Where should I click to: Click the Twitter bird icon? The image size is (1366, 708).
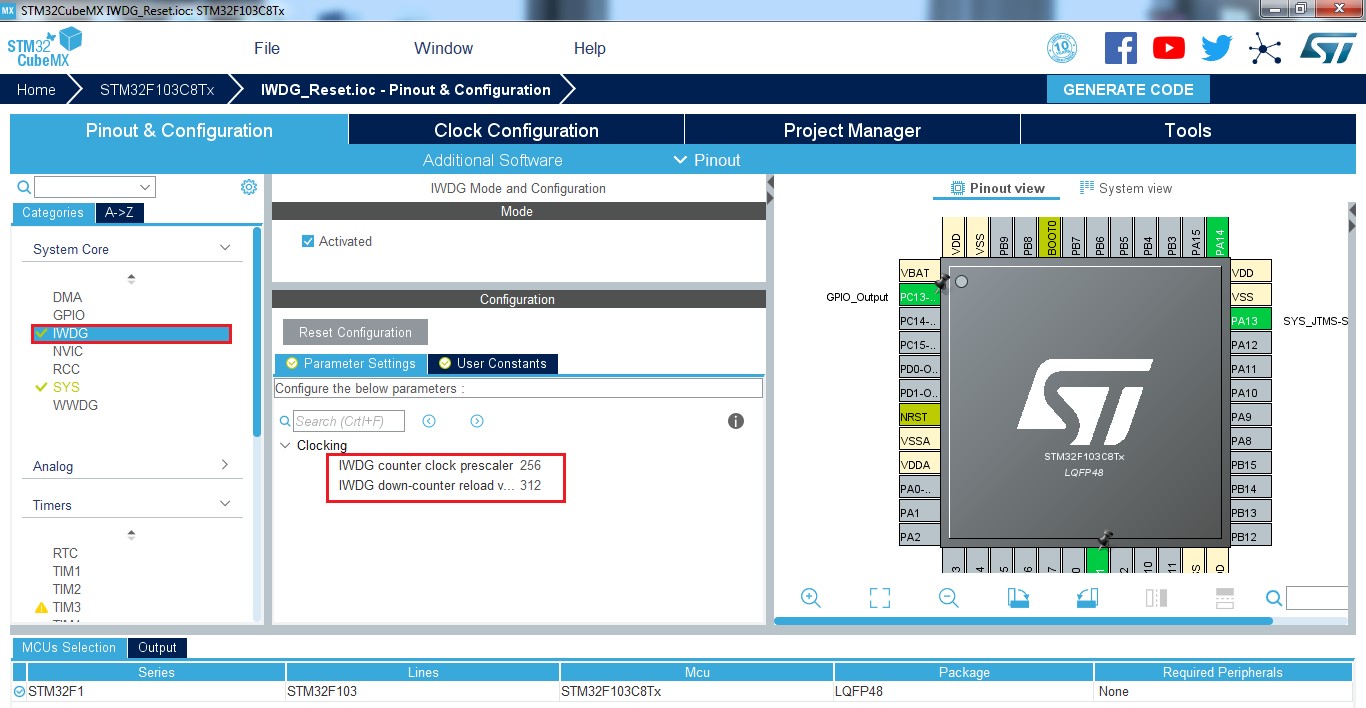click(1216, 48)
